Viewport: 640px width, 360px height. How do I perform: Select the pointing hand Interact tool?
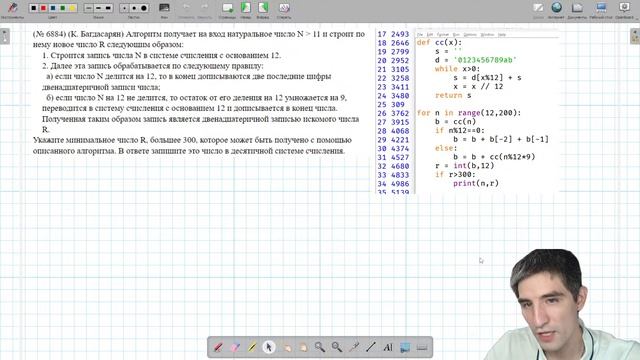pyautogui.click(x=287, y=347)
